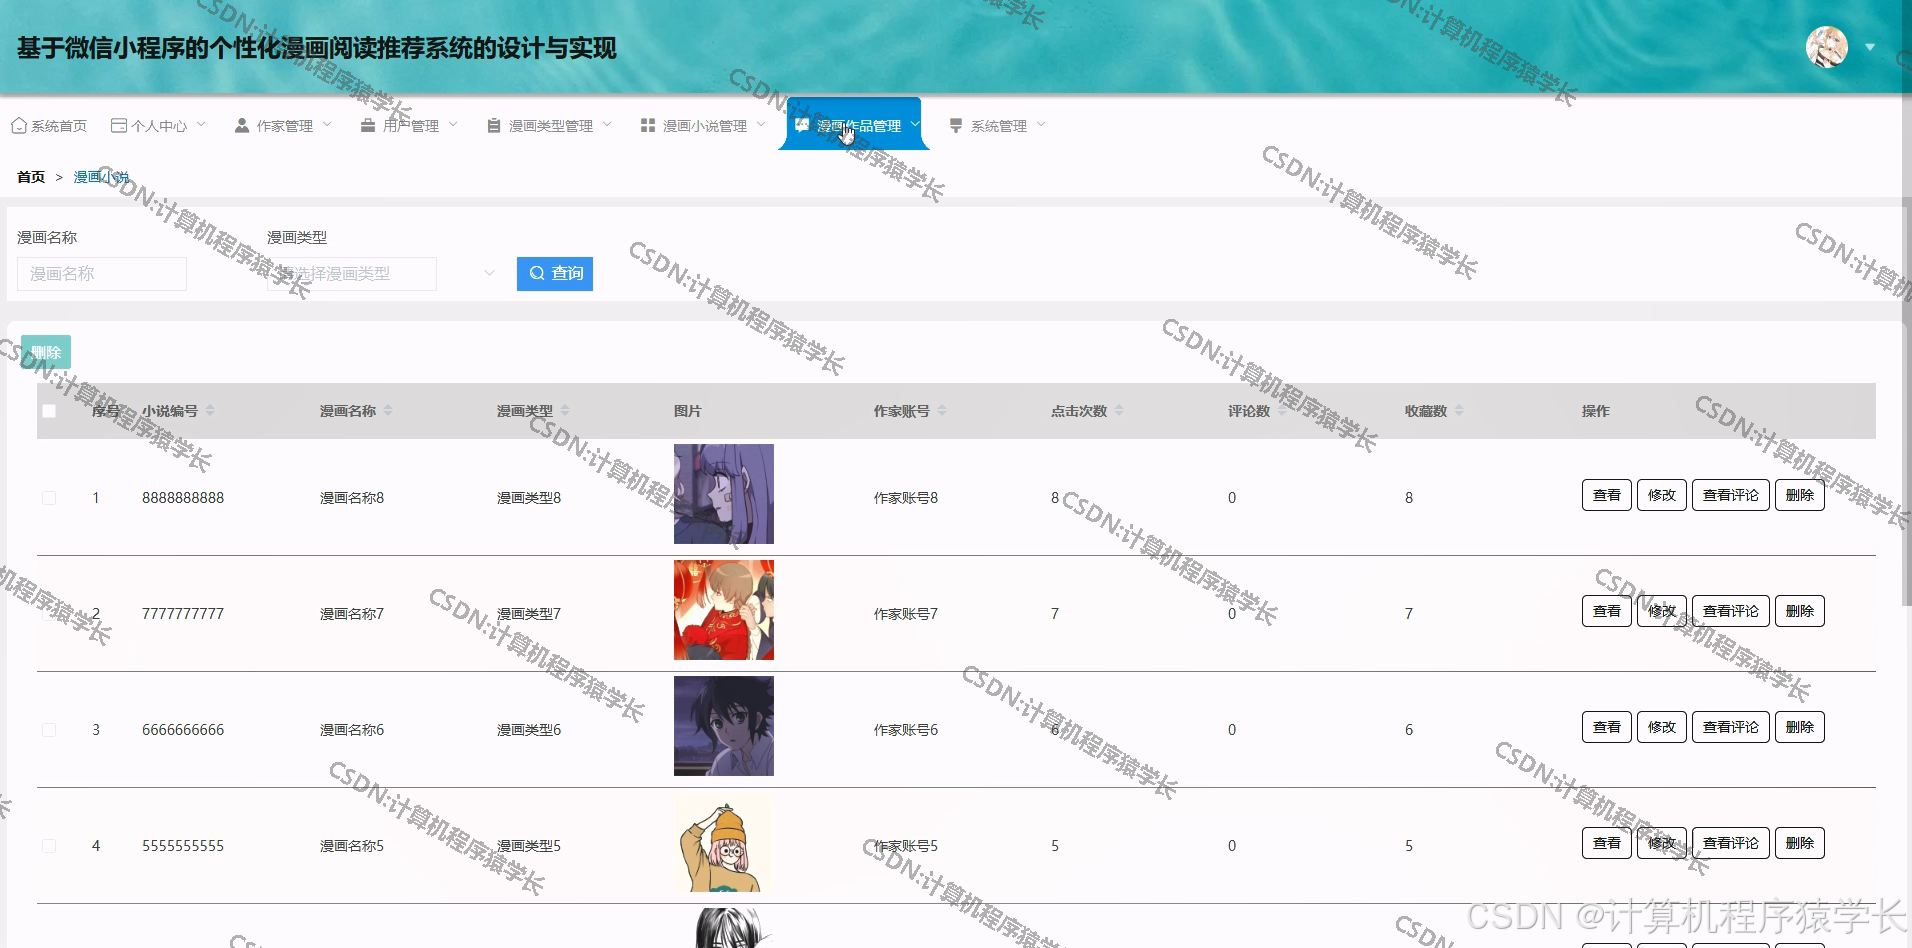Go to 系统首页 menu item
Image resolution: width=1912 pixels, height=948 pixels.
point(49,126)
